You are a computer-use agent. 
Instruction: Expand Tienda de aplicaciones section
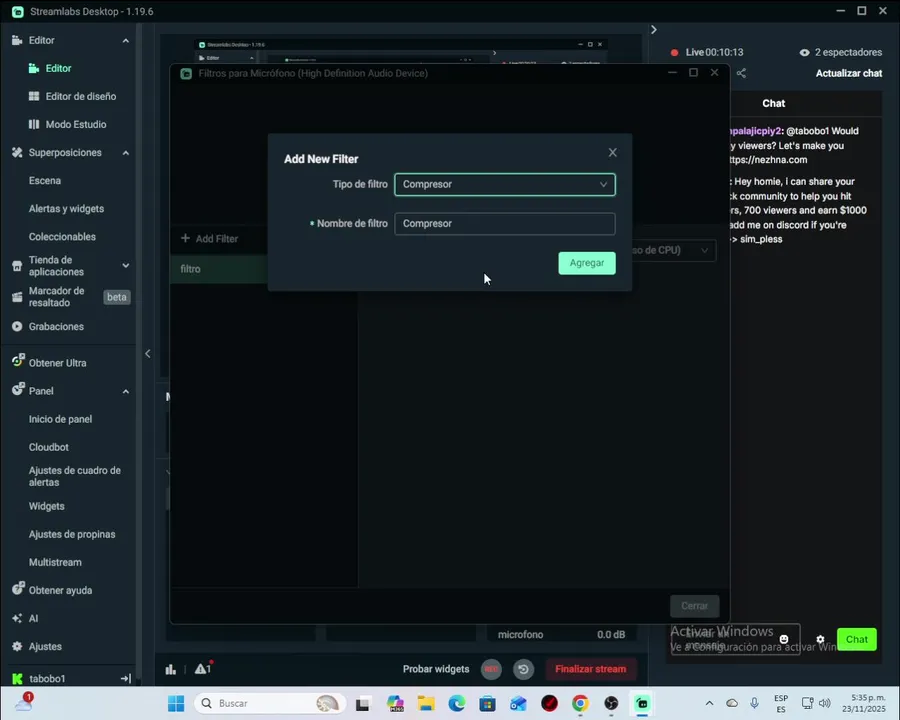click(126, 266)
